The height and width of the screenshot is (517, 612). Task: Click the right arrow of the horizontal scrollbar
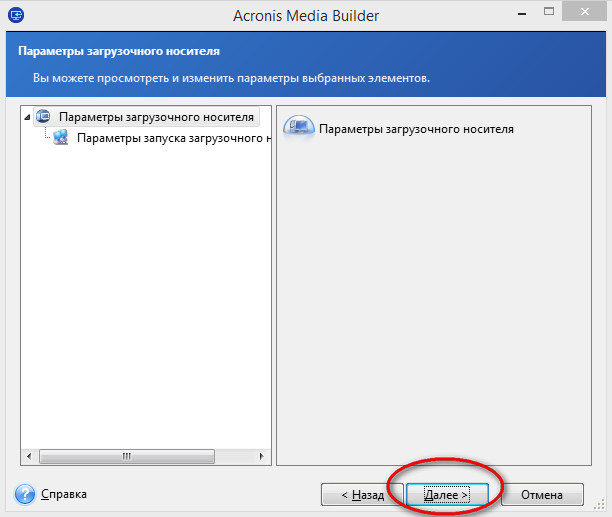262,456
